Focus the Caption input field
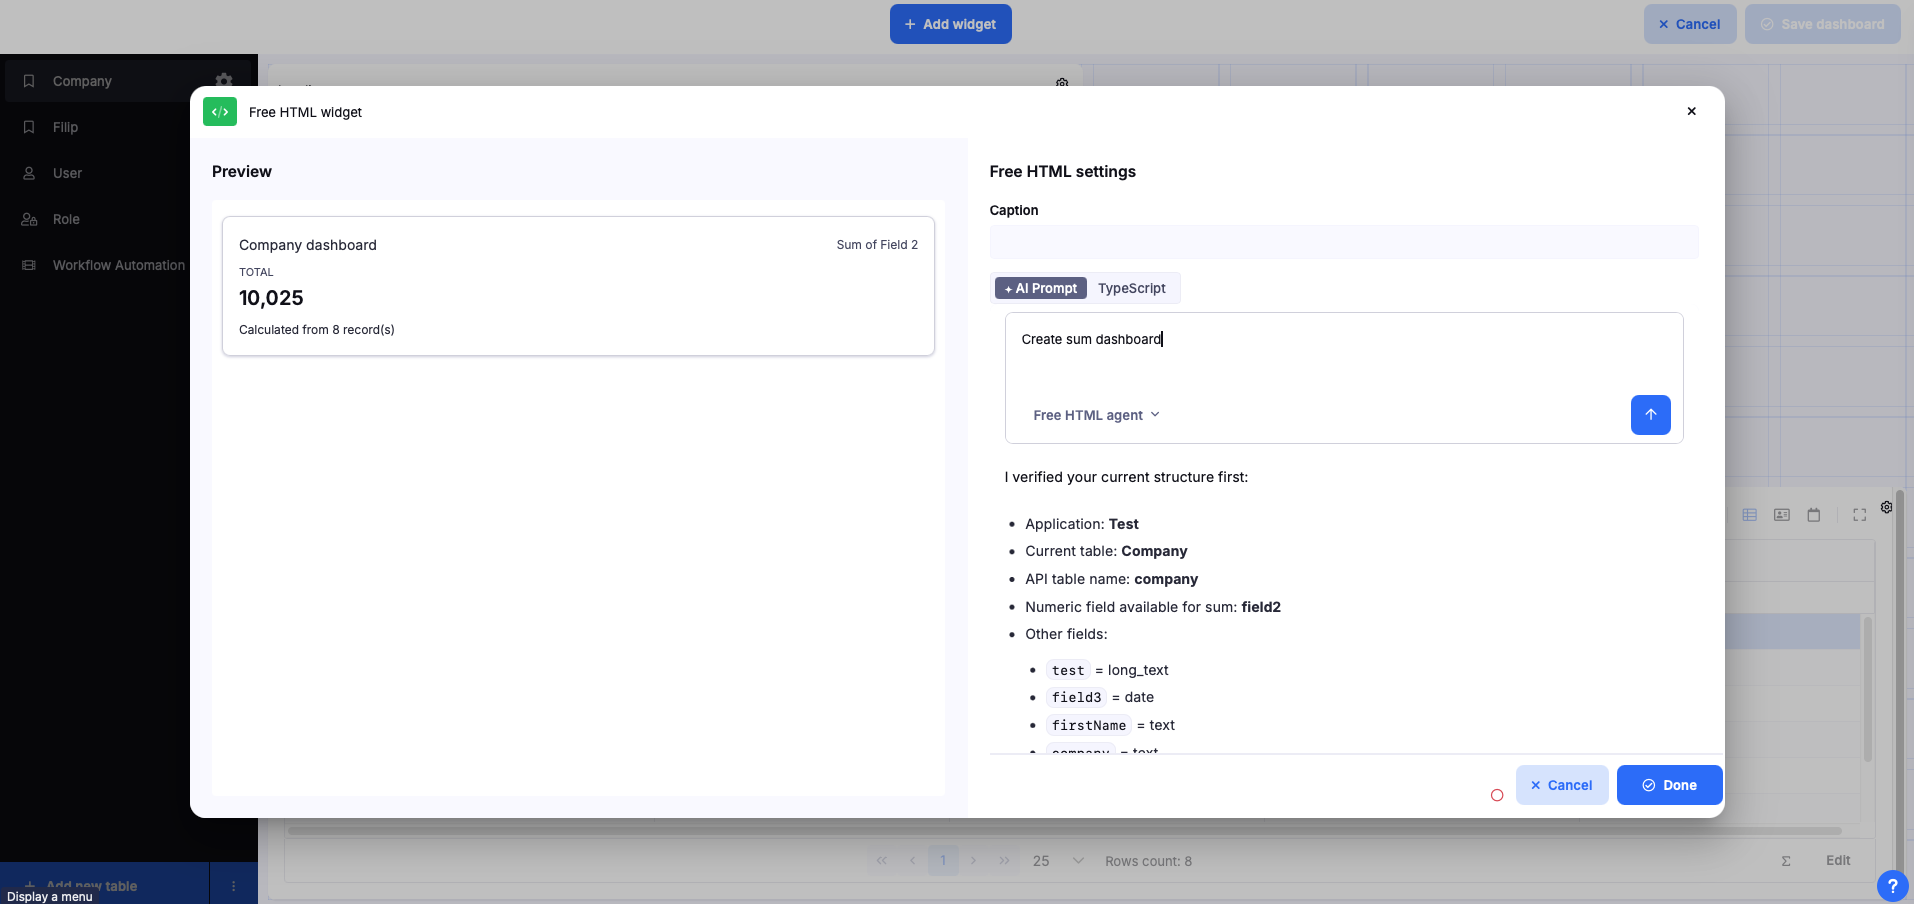This screenshot has width=1914, height=904. (x=1343, y=242)
